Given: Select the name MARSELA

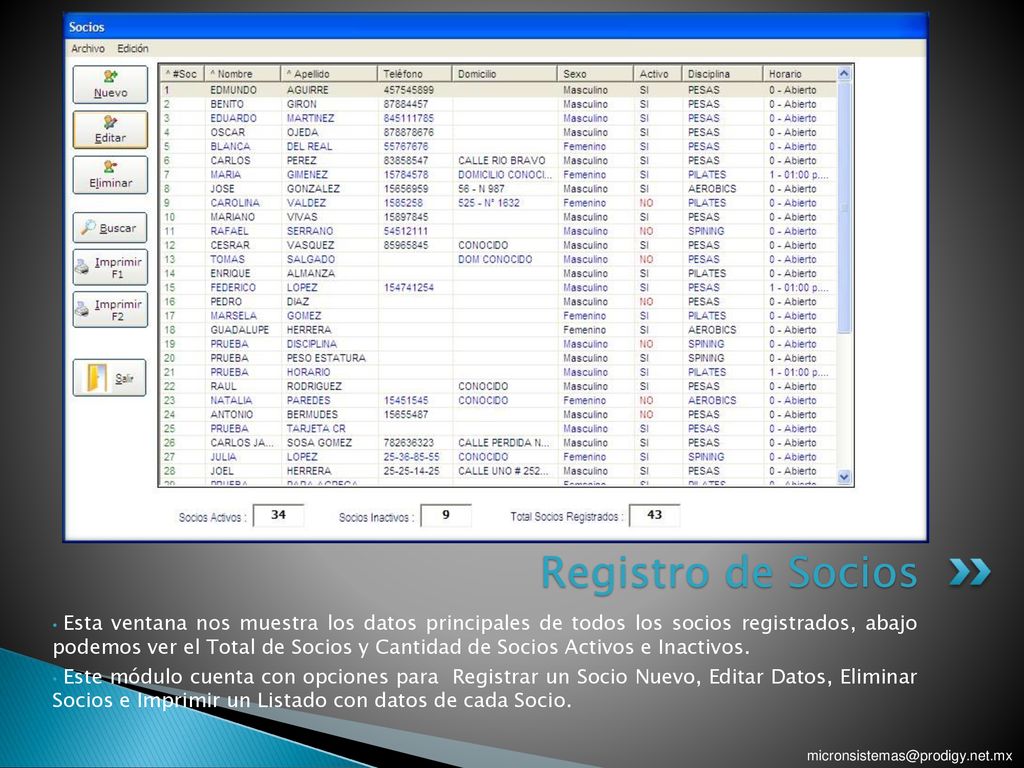Looking at the screenshot, I should [233, 316].
